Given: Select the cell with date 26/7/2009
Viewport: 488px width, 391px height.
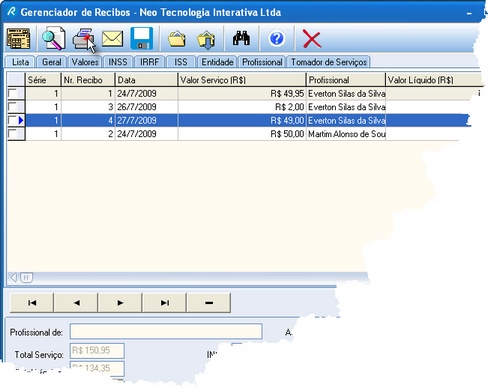Looking at the screenshot, I should [x=146, y=107].
